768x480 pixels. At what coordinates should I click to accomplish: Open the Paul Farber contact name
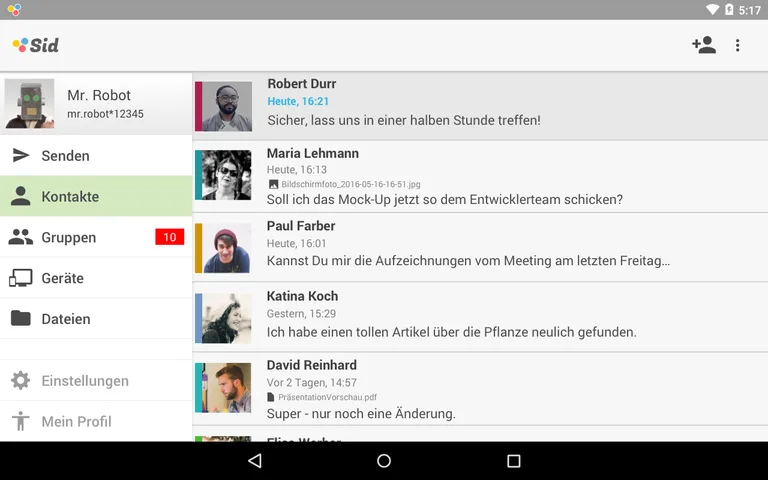click(301, 226)
